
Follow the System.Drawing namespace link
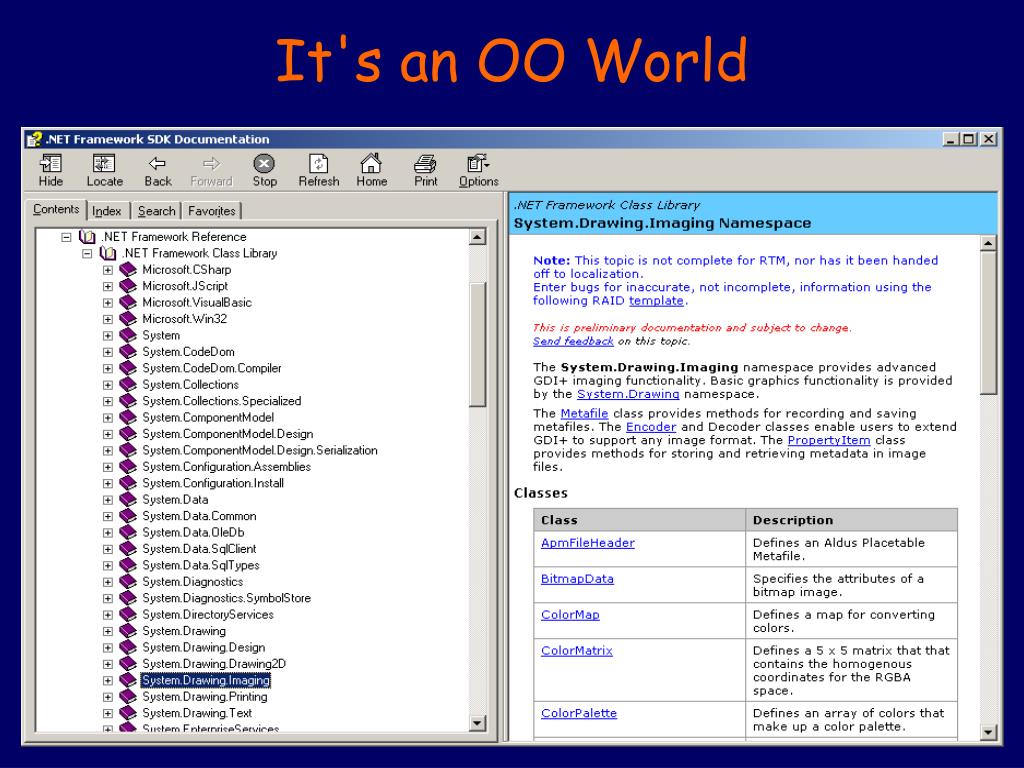[628, 394]
